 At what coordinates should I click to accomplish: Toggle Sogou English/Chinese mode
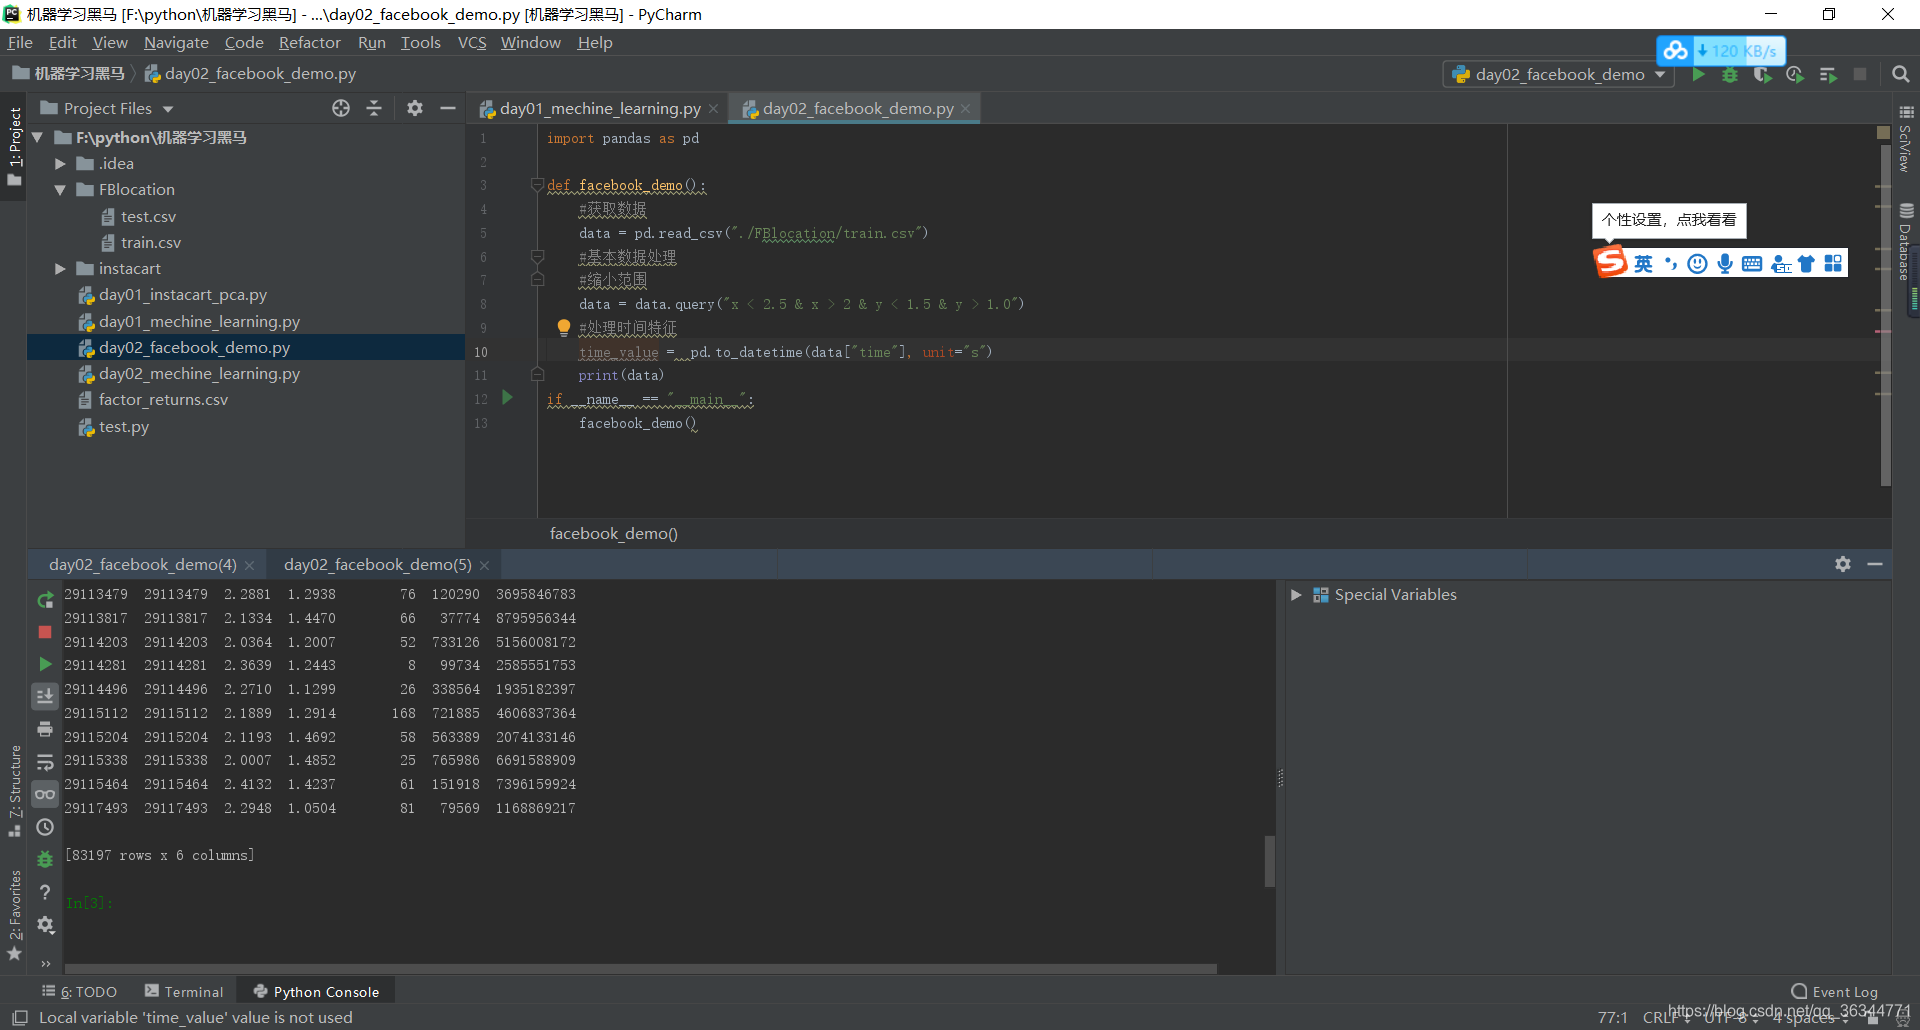[x=1643, y=263]
